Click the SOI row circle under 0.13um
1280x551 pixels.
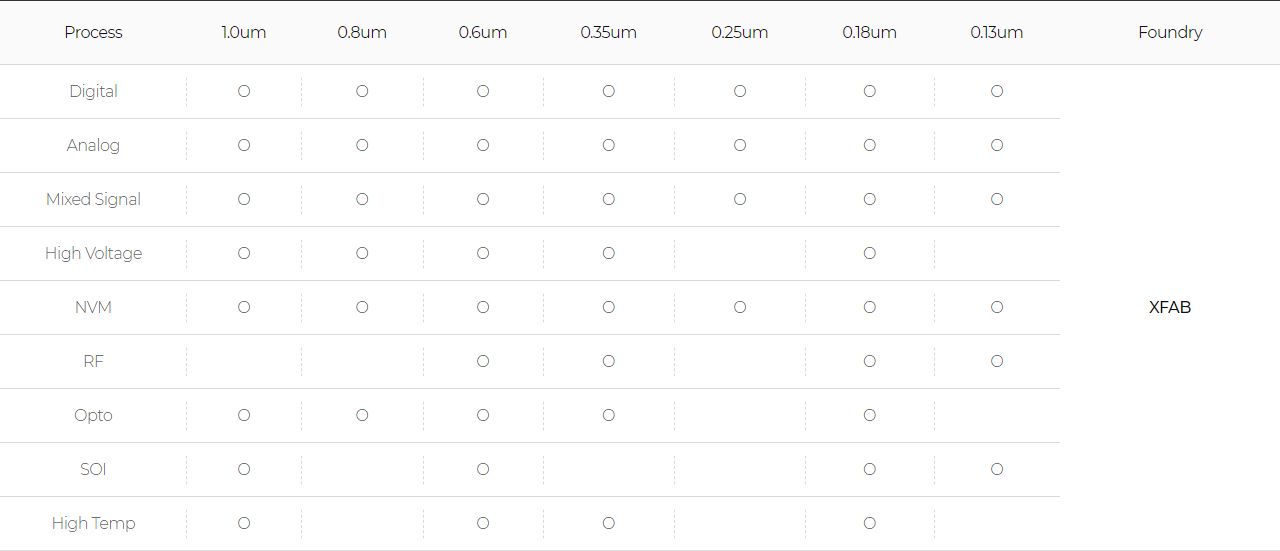pos(997,469)
